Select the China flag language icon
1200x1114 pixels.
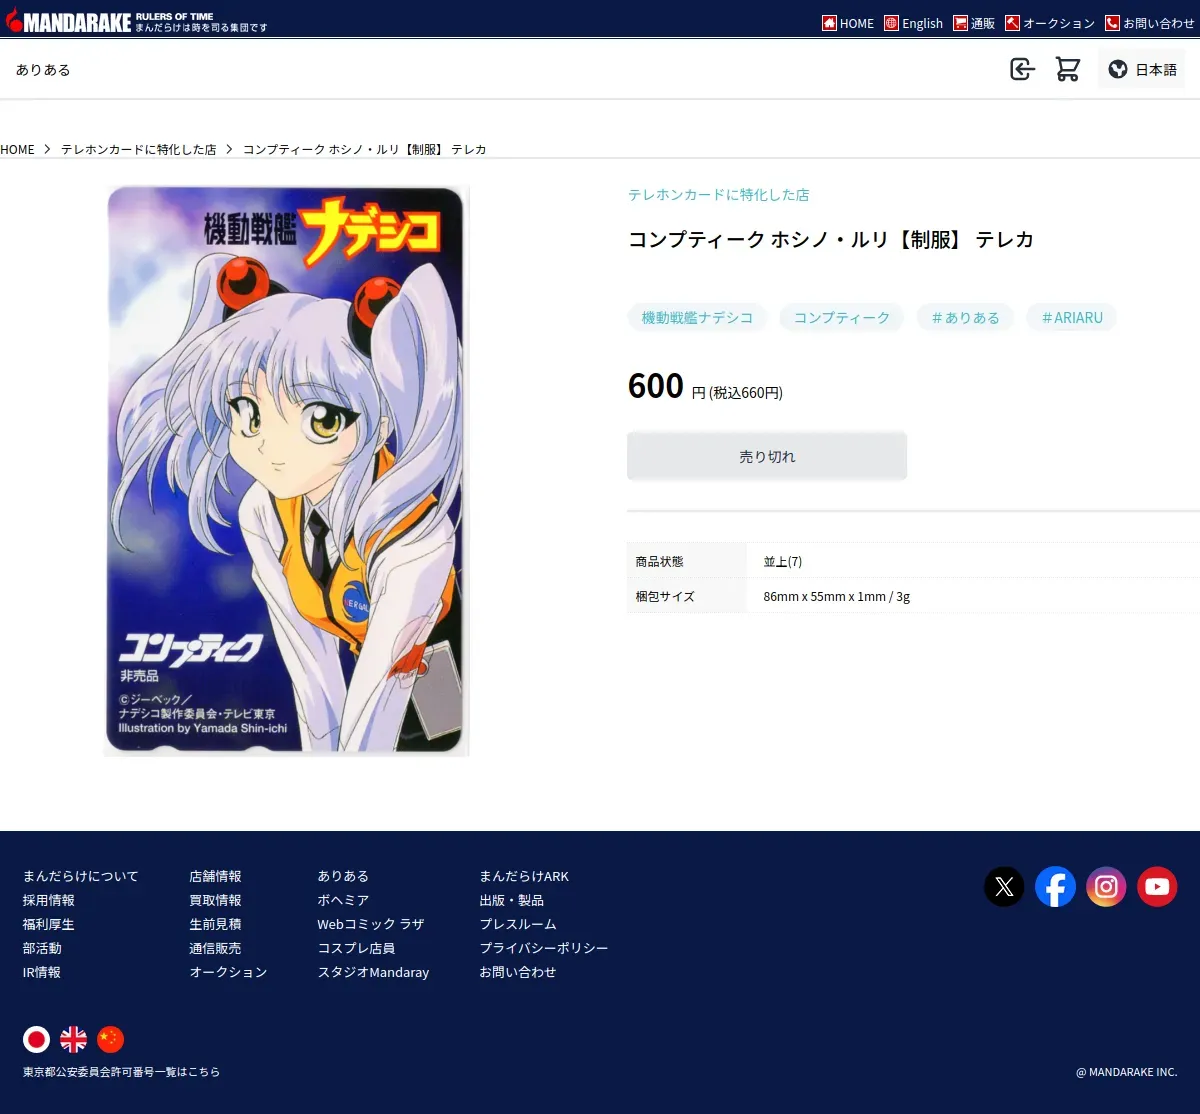pyautogui.click(x=110, y=1039)
